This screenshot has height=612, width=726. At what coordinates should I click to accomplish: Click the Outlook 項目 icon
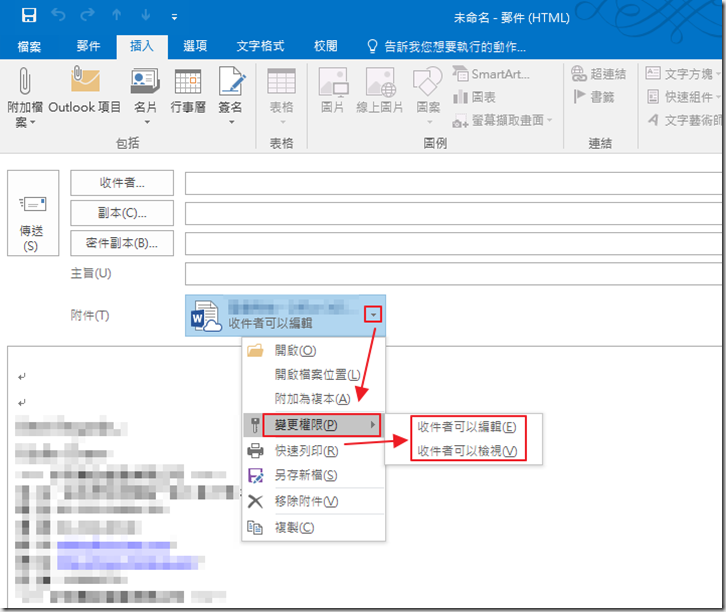coord(84,81)
